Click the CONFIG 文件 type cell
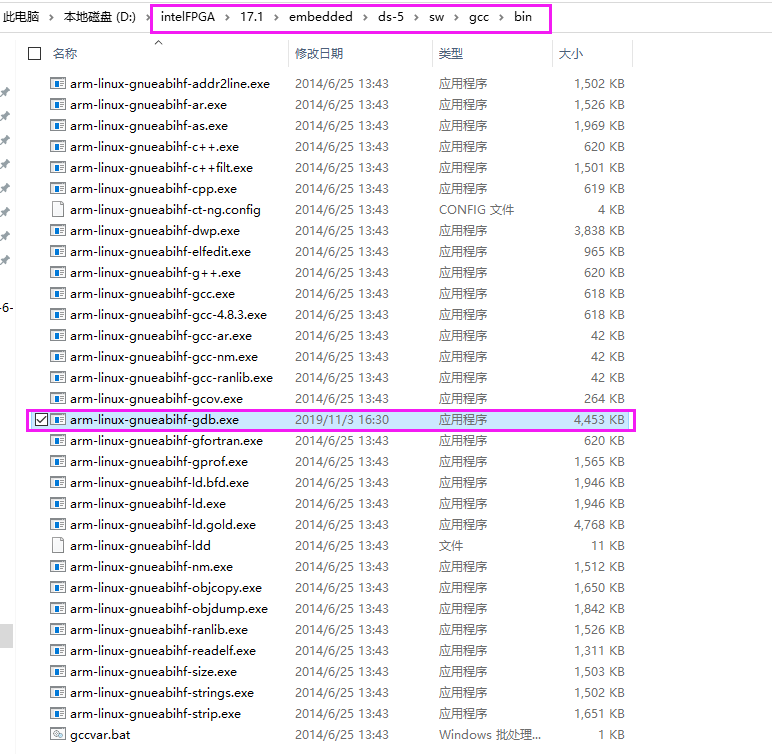The width and height of the screenshot is (772, 754). [x=476, y=210]
